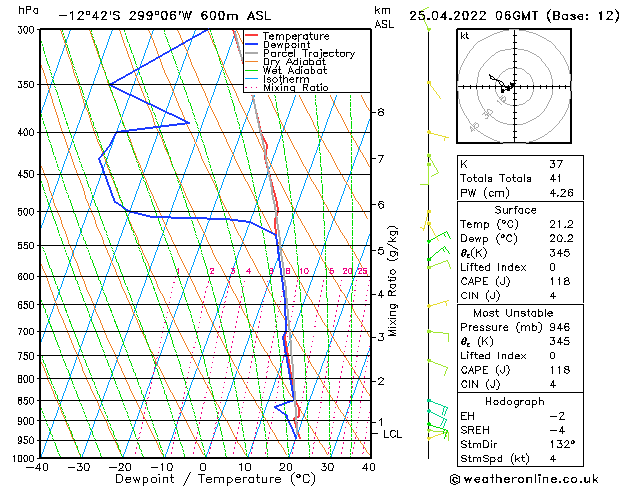
Task: Select the 'Wet Adiabat' legend label
Action: pos(295,70)
